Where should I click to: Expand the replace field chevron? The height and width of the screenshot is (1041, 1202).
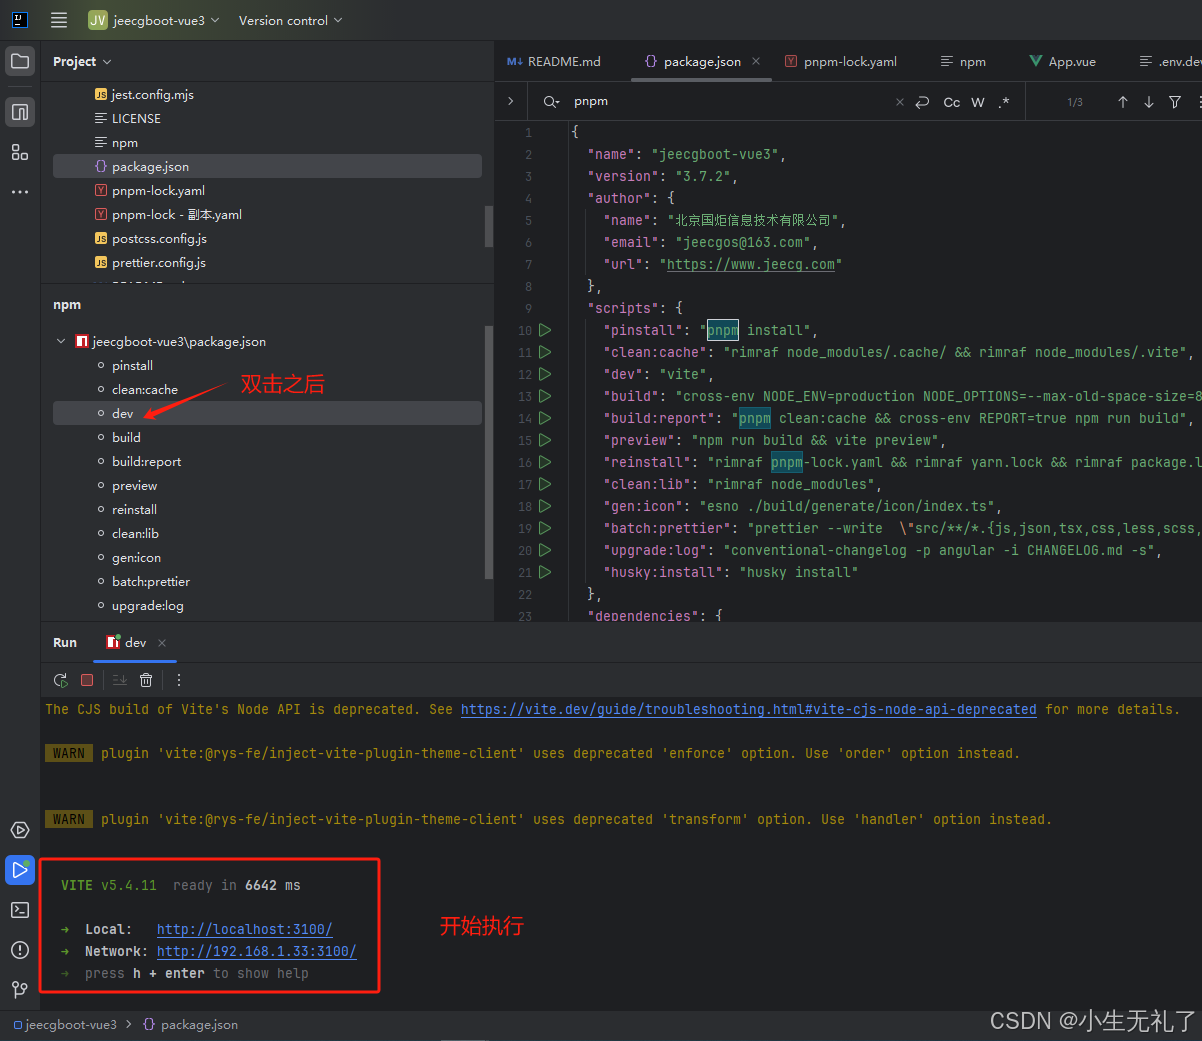[x=510, y=101]
